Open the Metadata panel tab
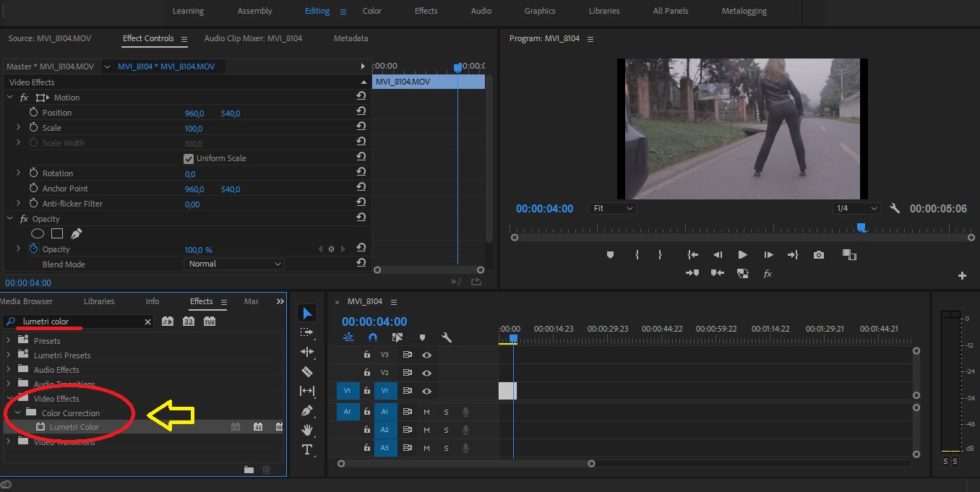The height and width of the screenshot is (492, 980). (351, 38)
